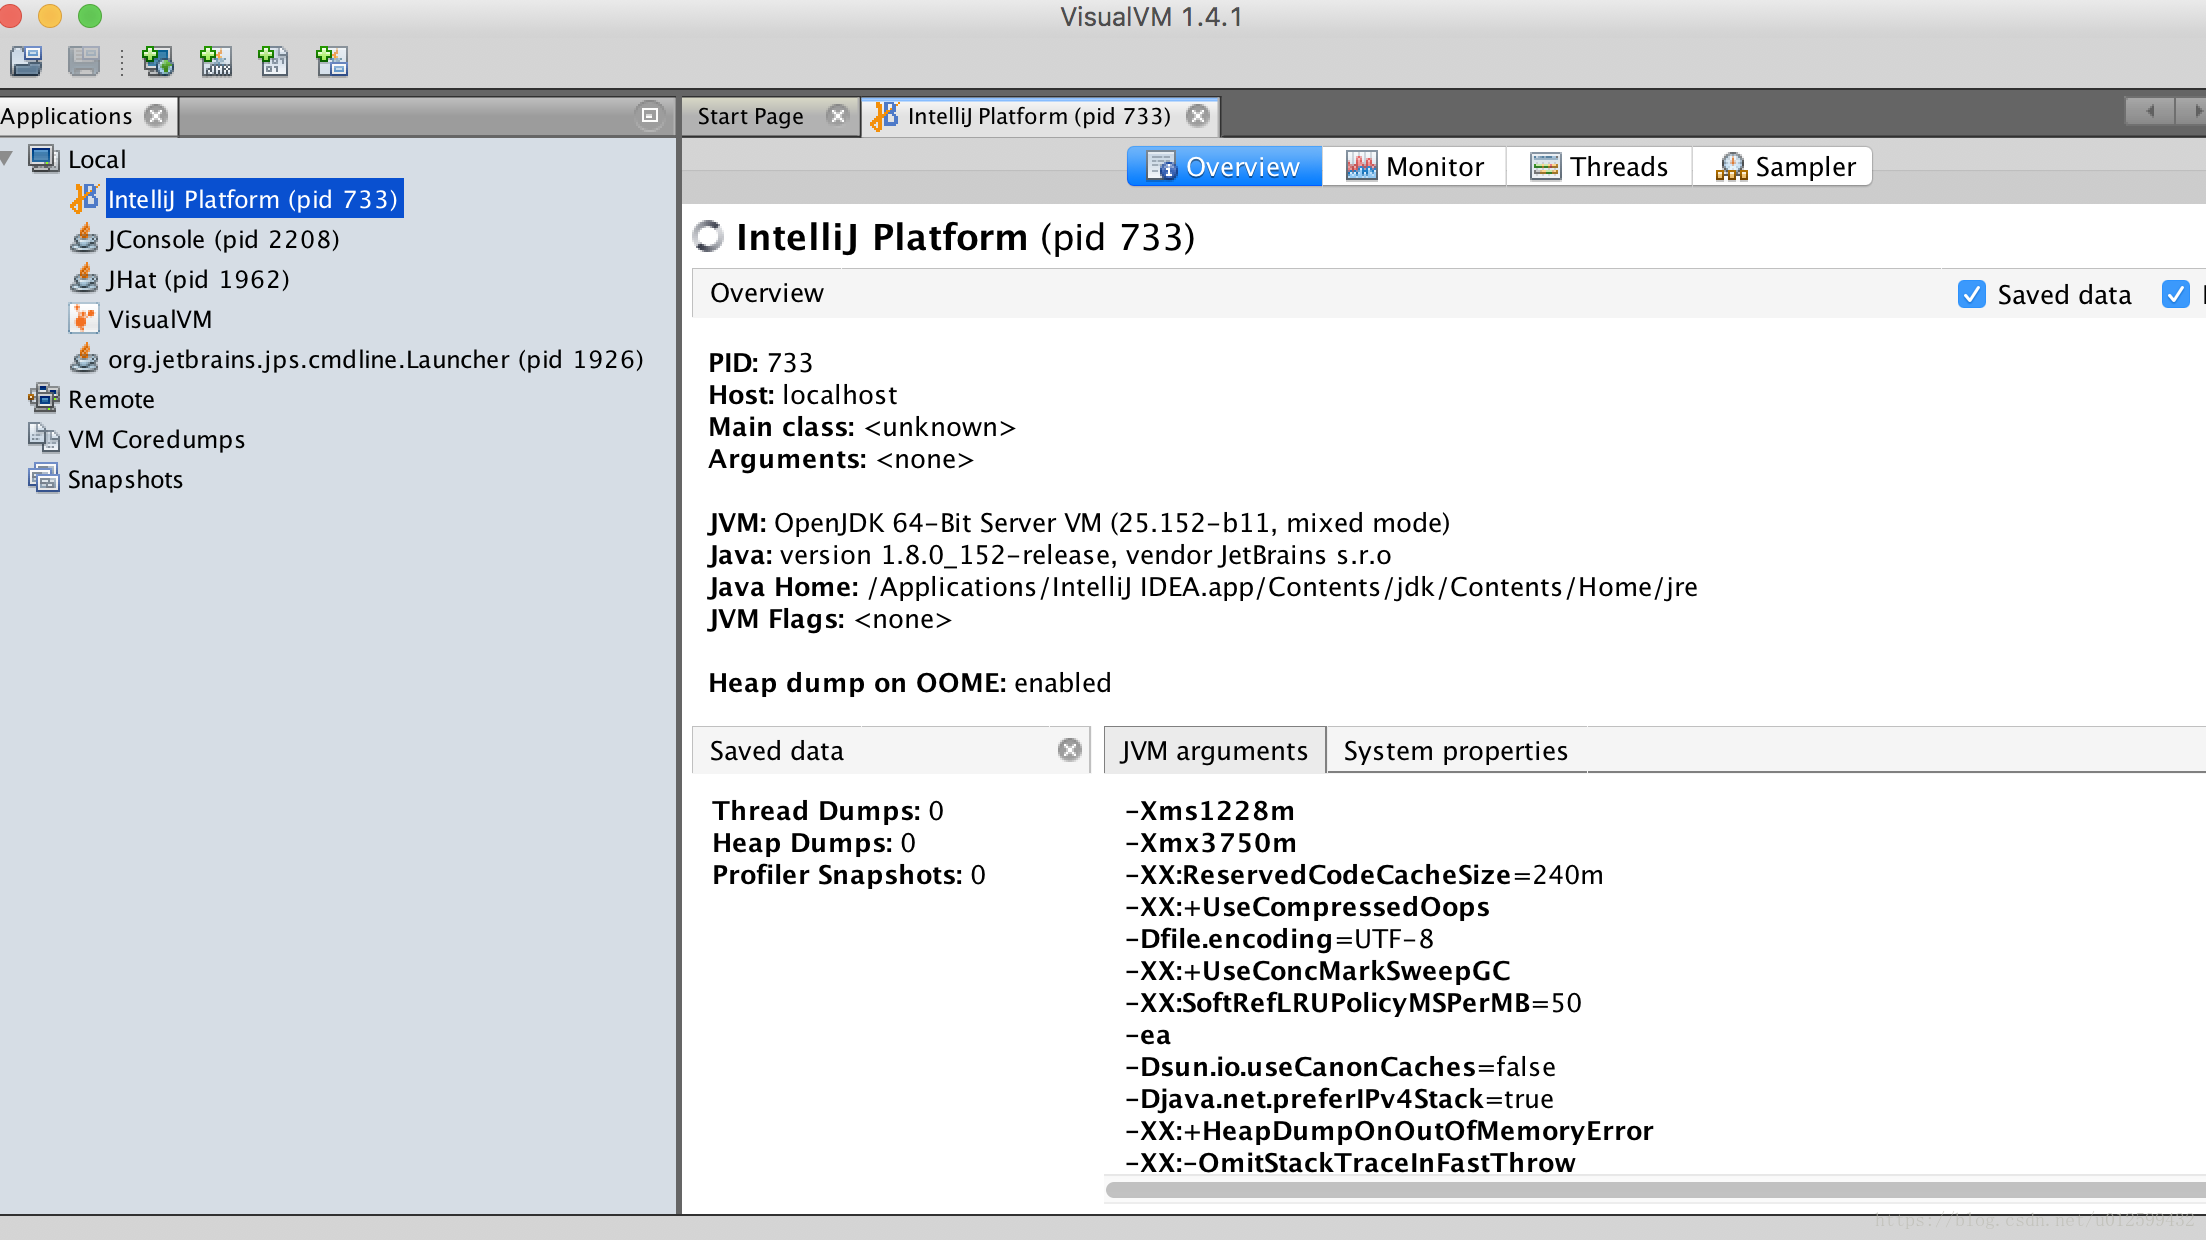
Task: Open the Monitor view
Action: pyautogui.click(x=1414, y=166)
